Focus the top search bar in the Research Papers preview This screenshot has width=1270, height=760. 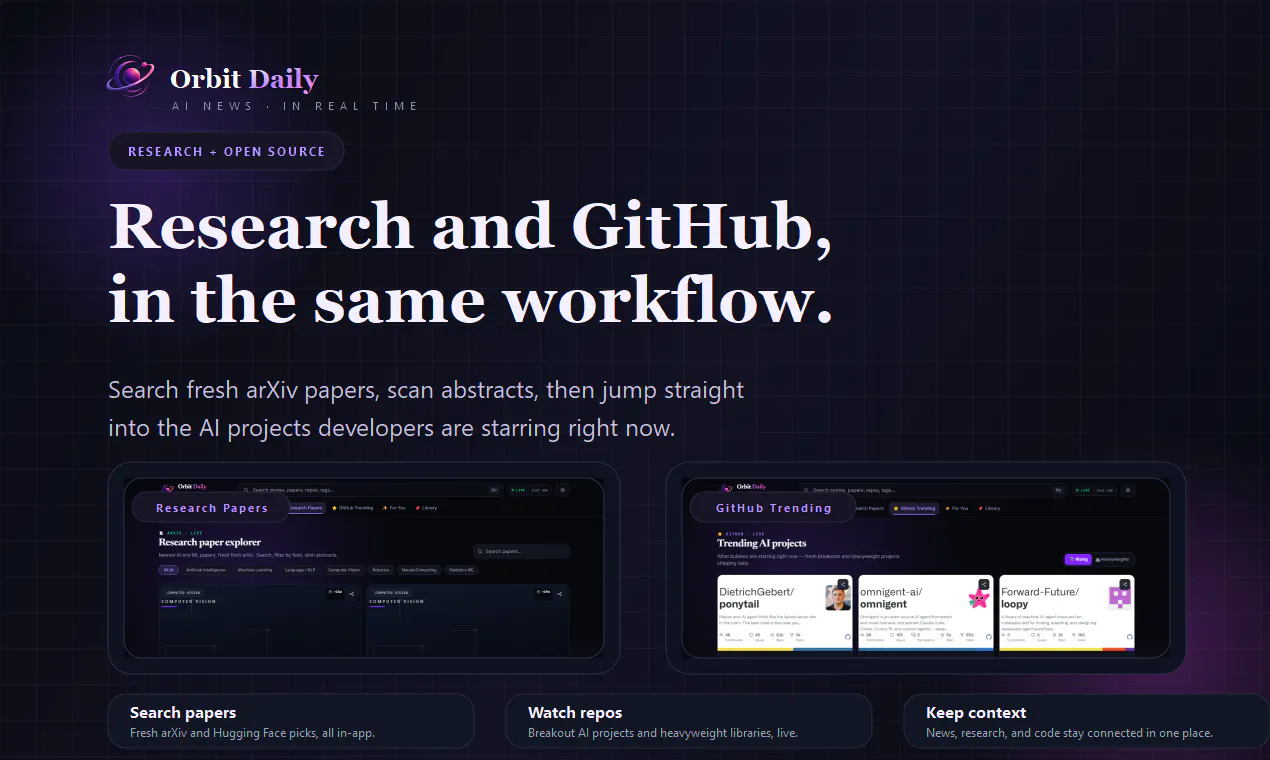pos(370,490)
